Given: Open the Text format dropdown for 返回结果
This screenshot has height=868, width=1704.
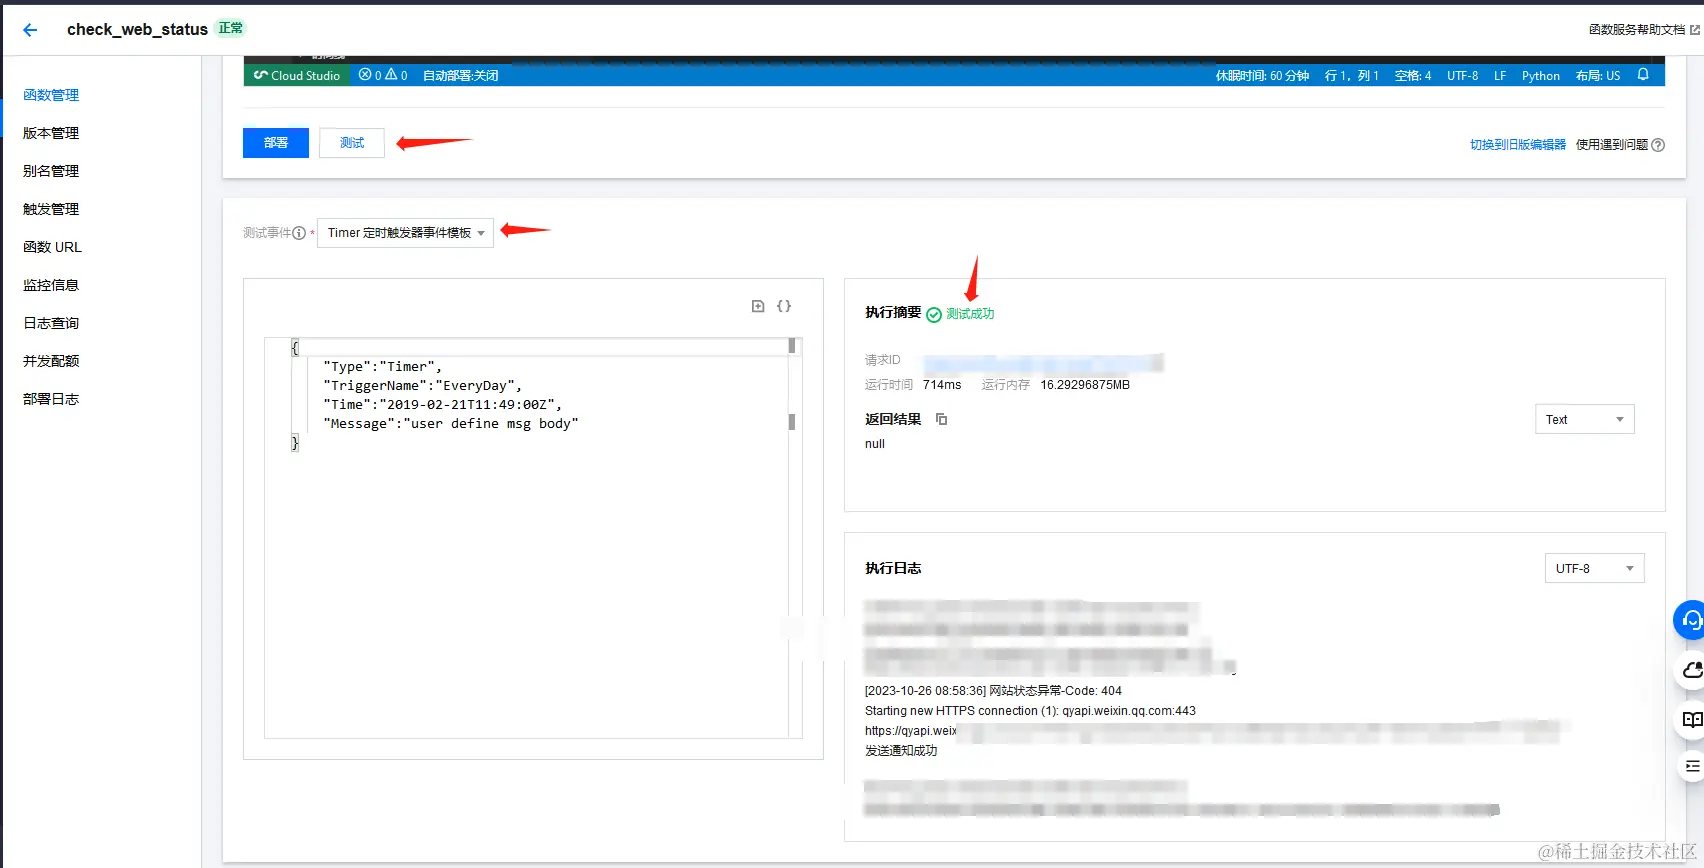Looking at the screenshot, I should (x=1585, y=419).
